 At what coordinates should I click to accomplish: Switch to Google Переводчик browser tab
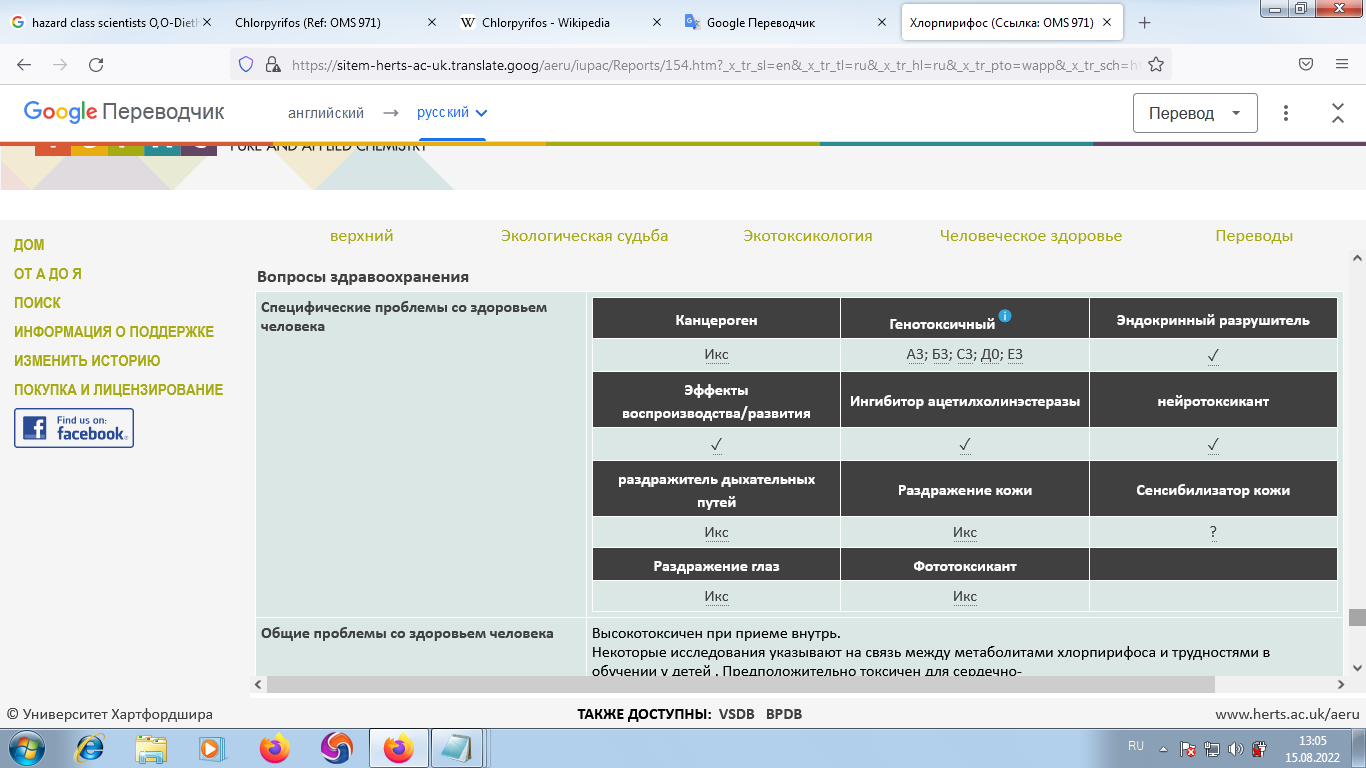coord(785,22)
